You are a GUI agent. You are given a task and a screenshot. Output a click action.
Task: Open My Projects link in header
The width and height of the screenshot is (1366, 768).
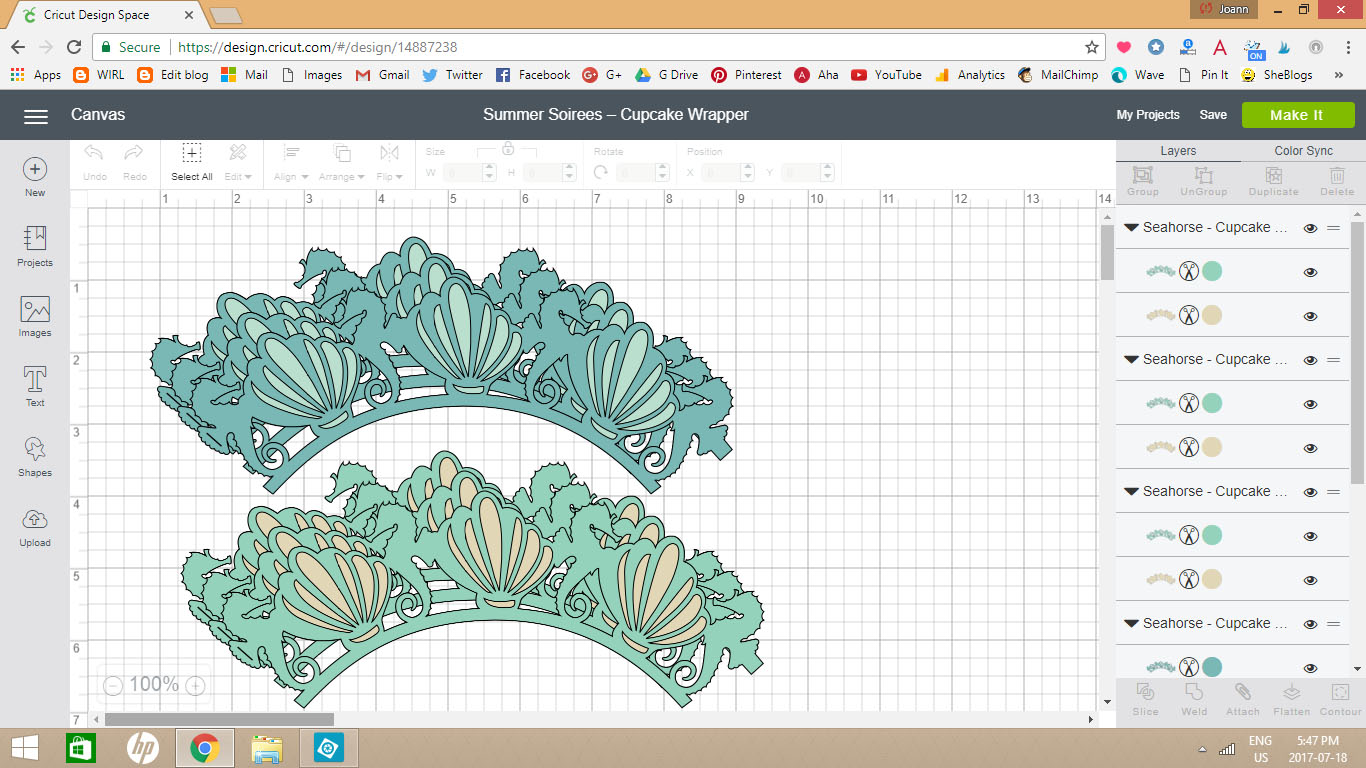1148,115
